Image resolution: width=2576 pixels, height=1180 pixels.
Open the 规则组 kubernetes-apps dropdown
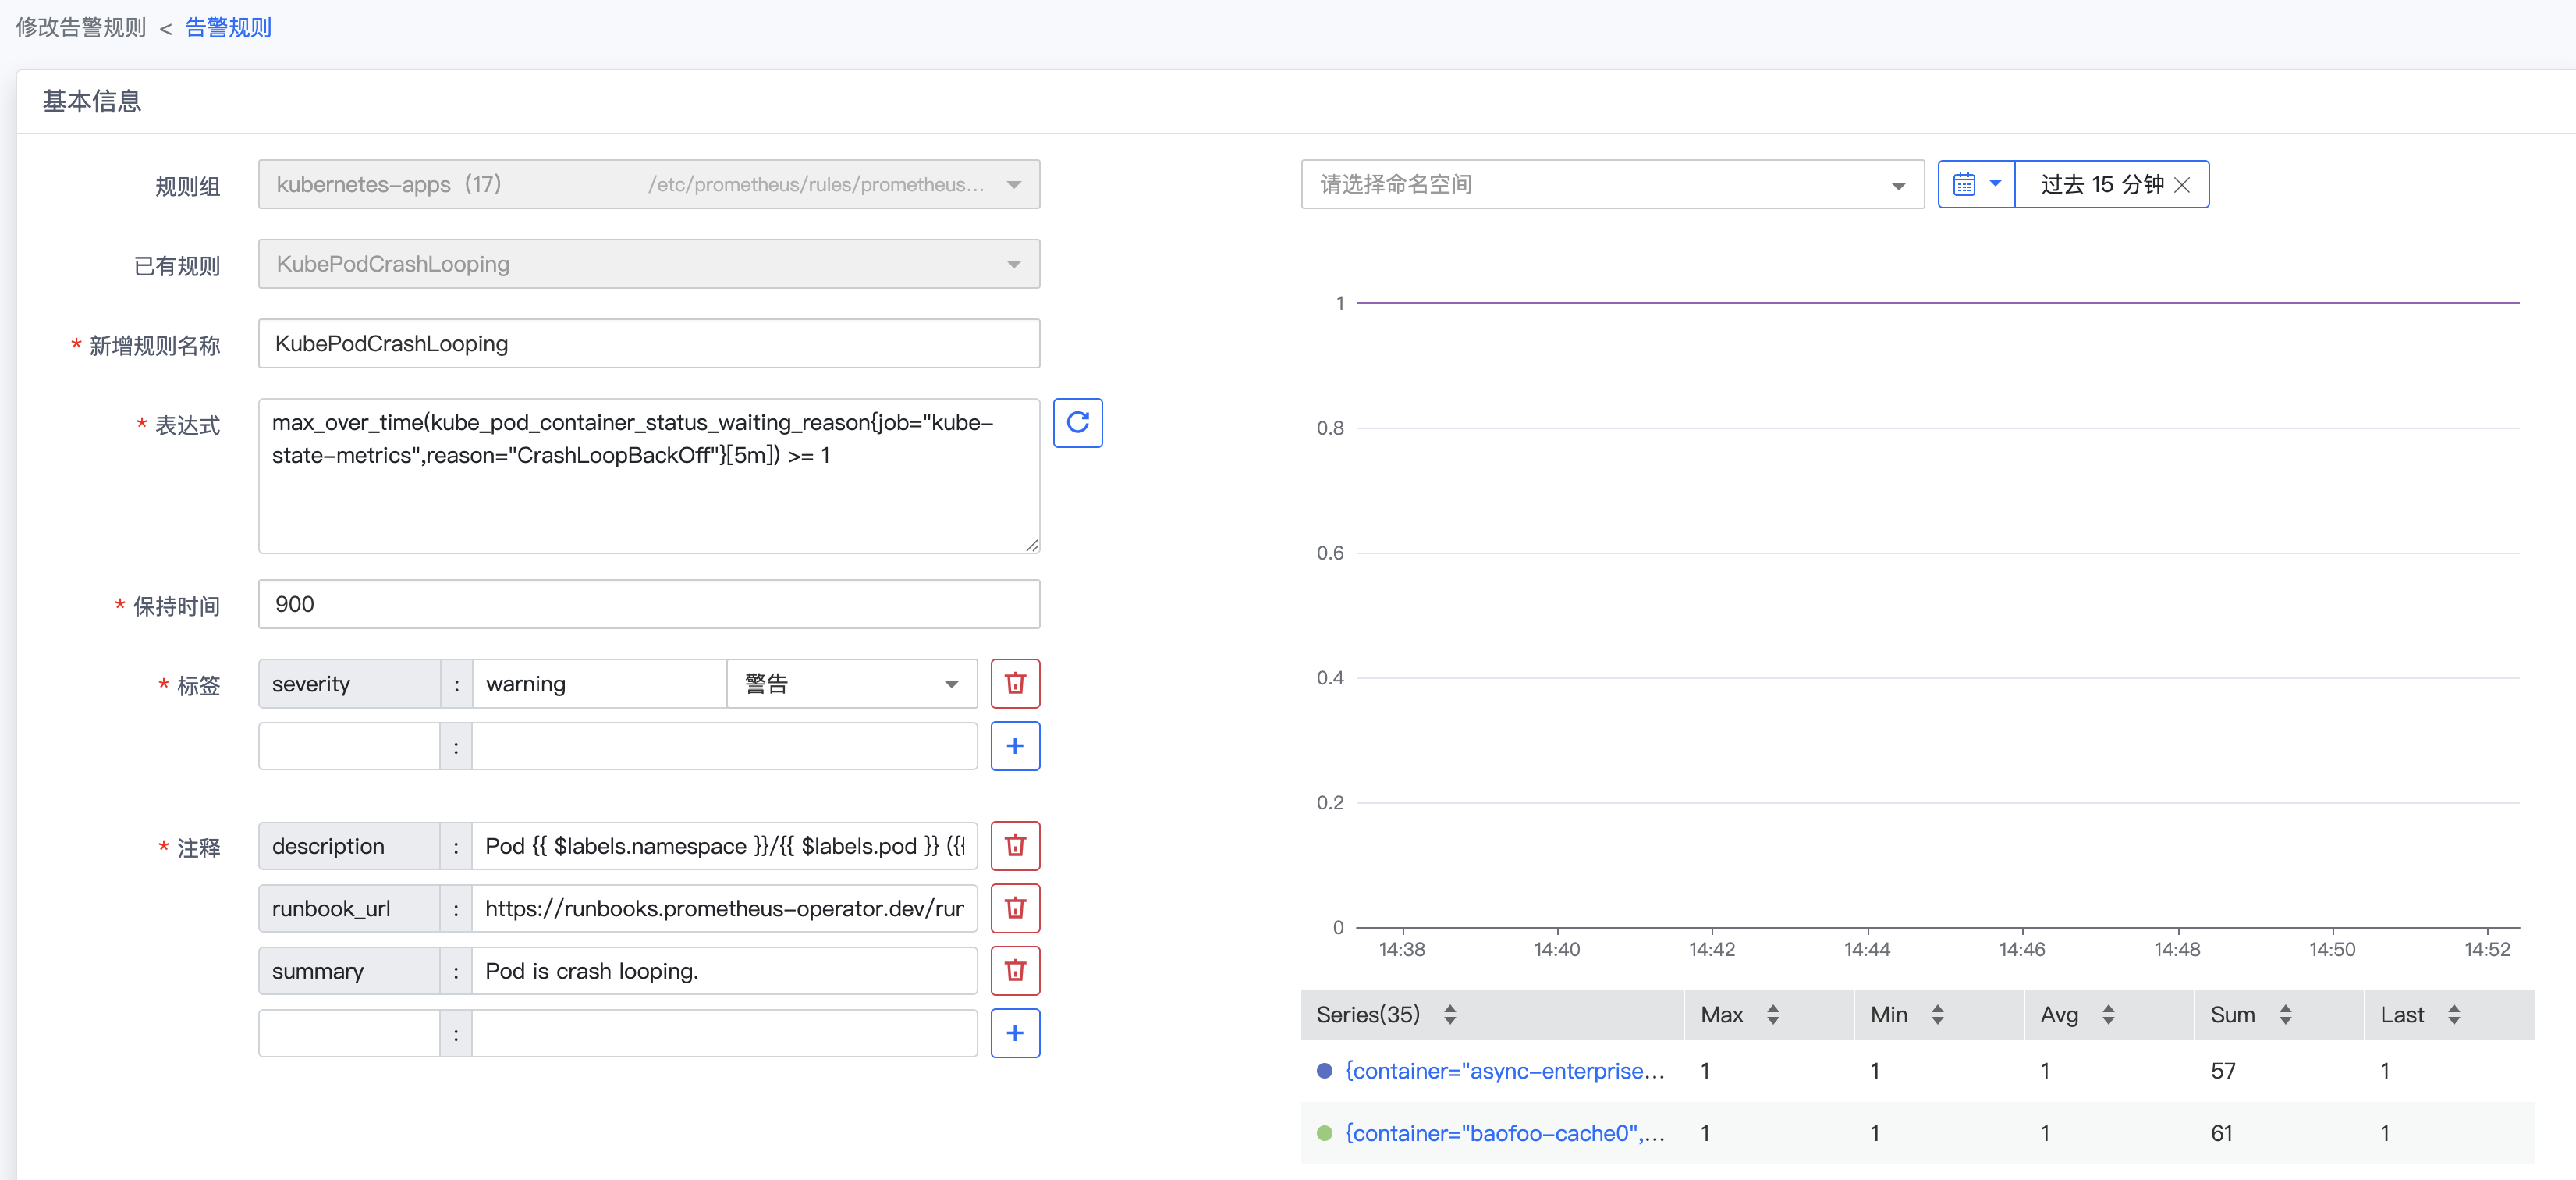(x=649, y=184)
